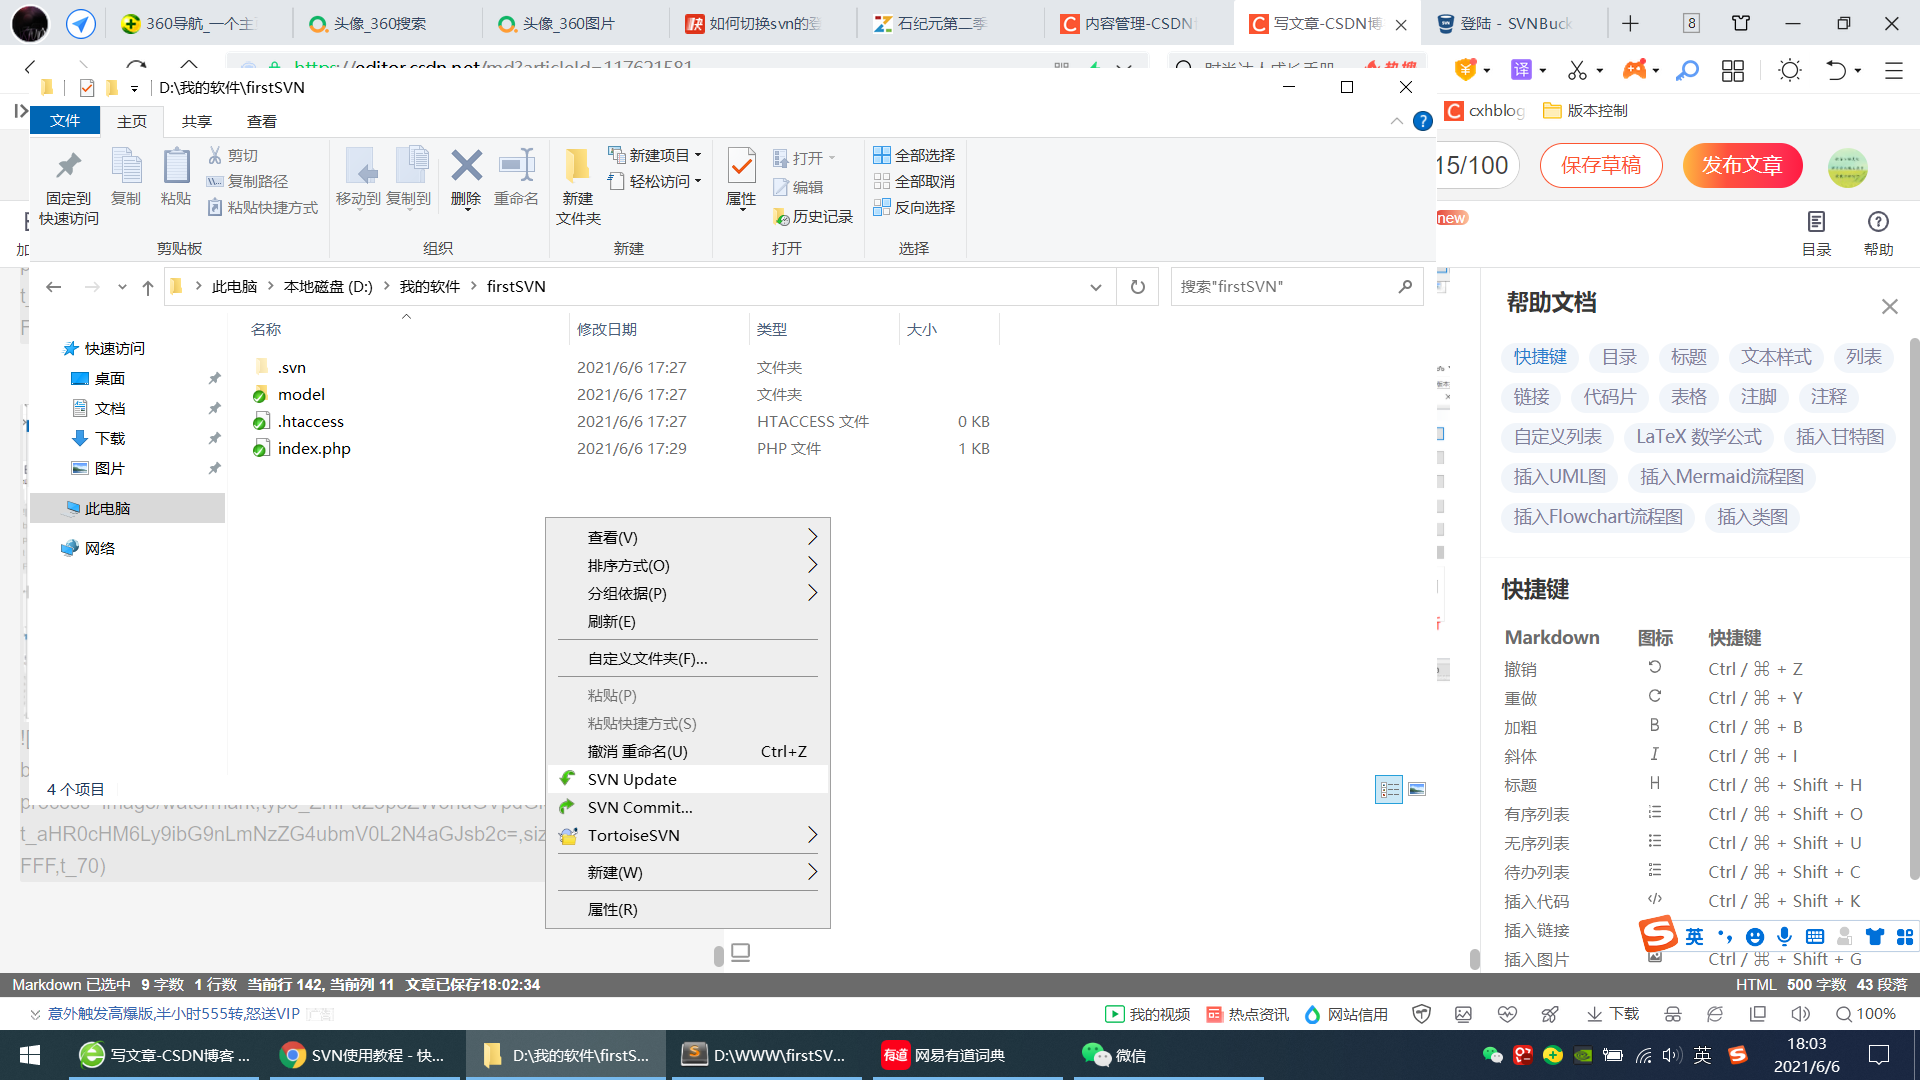
Task: Switch to large icons view toggle
Action: pos(1417,790)
